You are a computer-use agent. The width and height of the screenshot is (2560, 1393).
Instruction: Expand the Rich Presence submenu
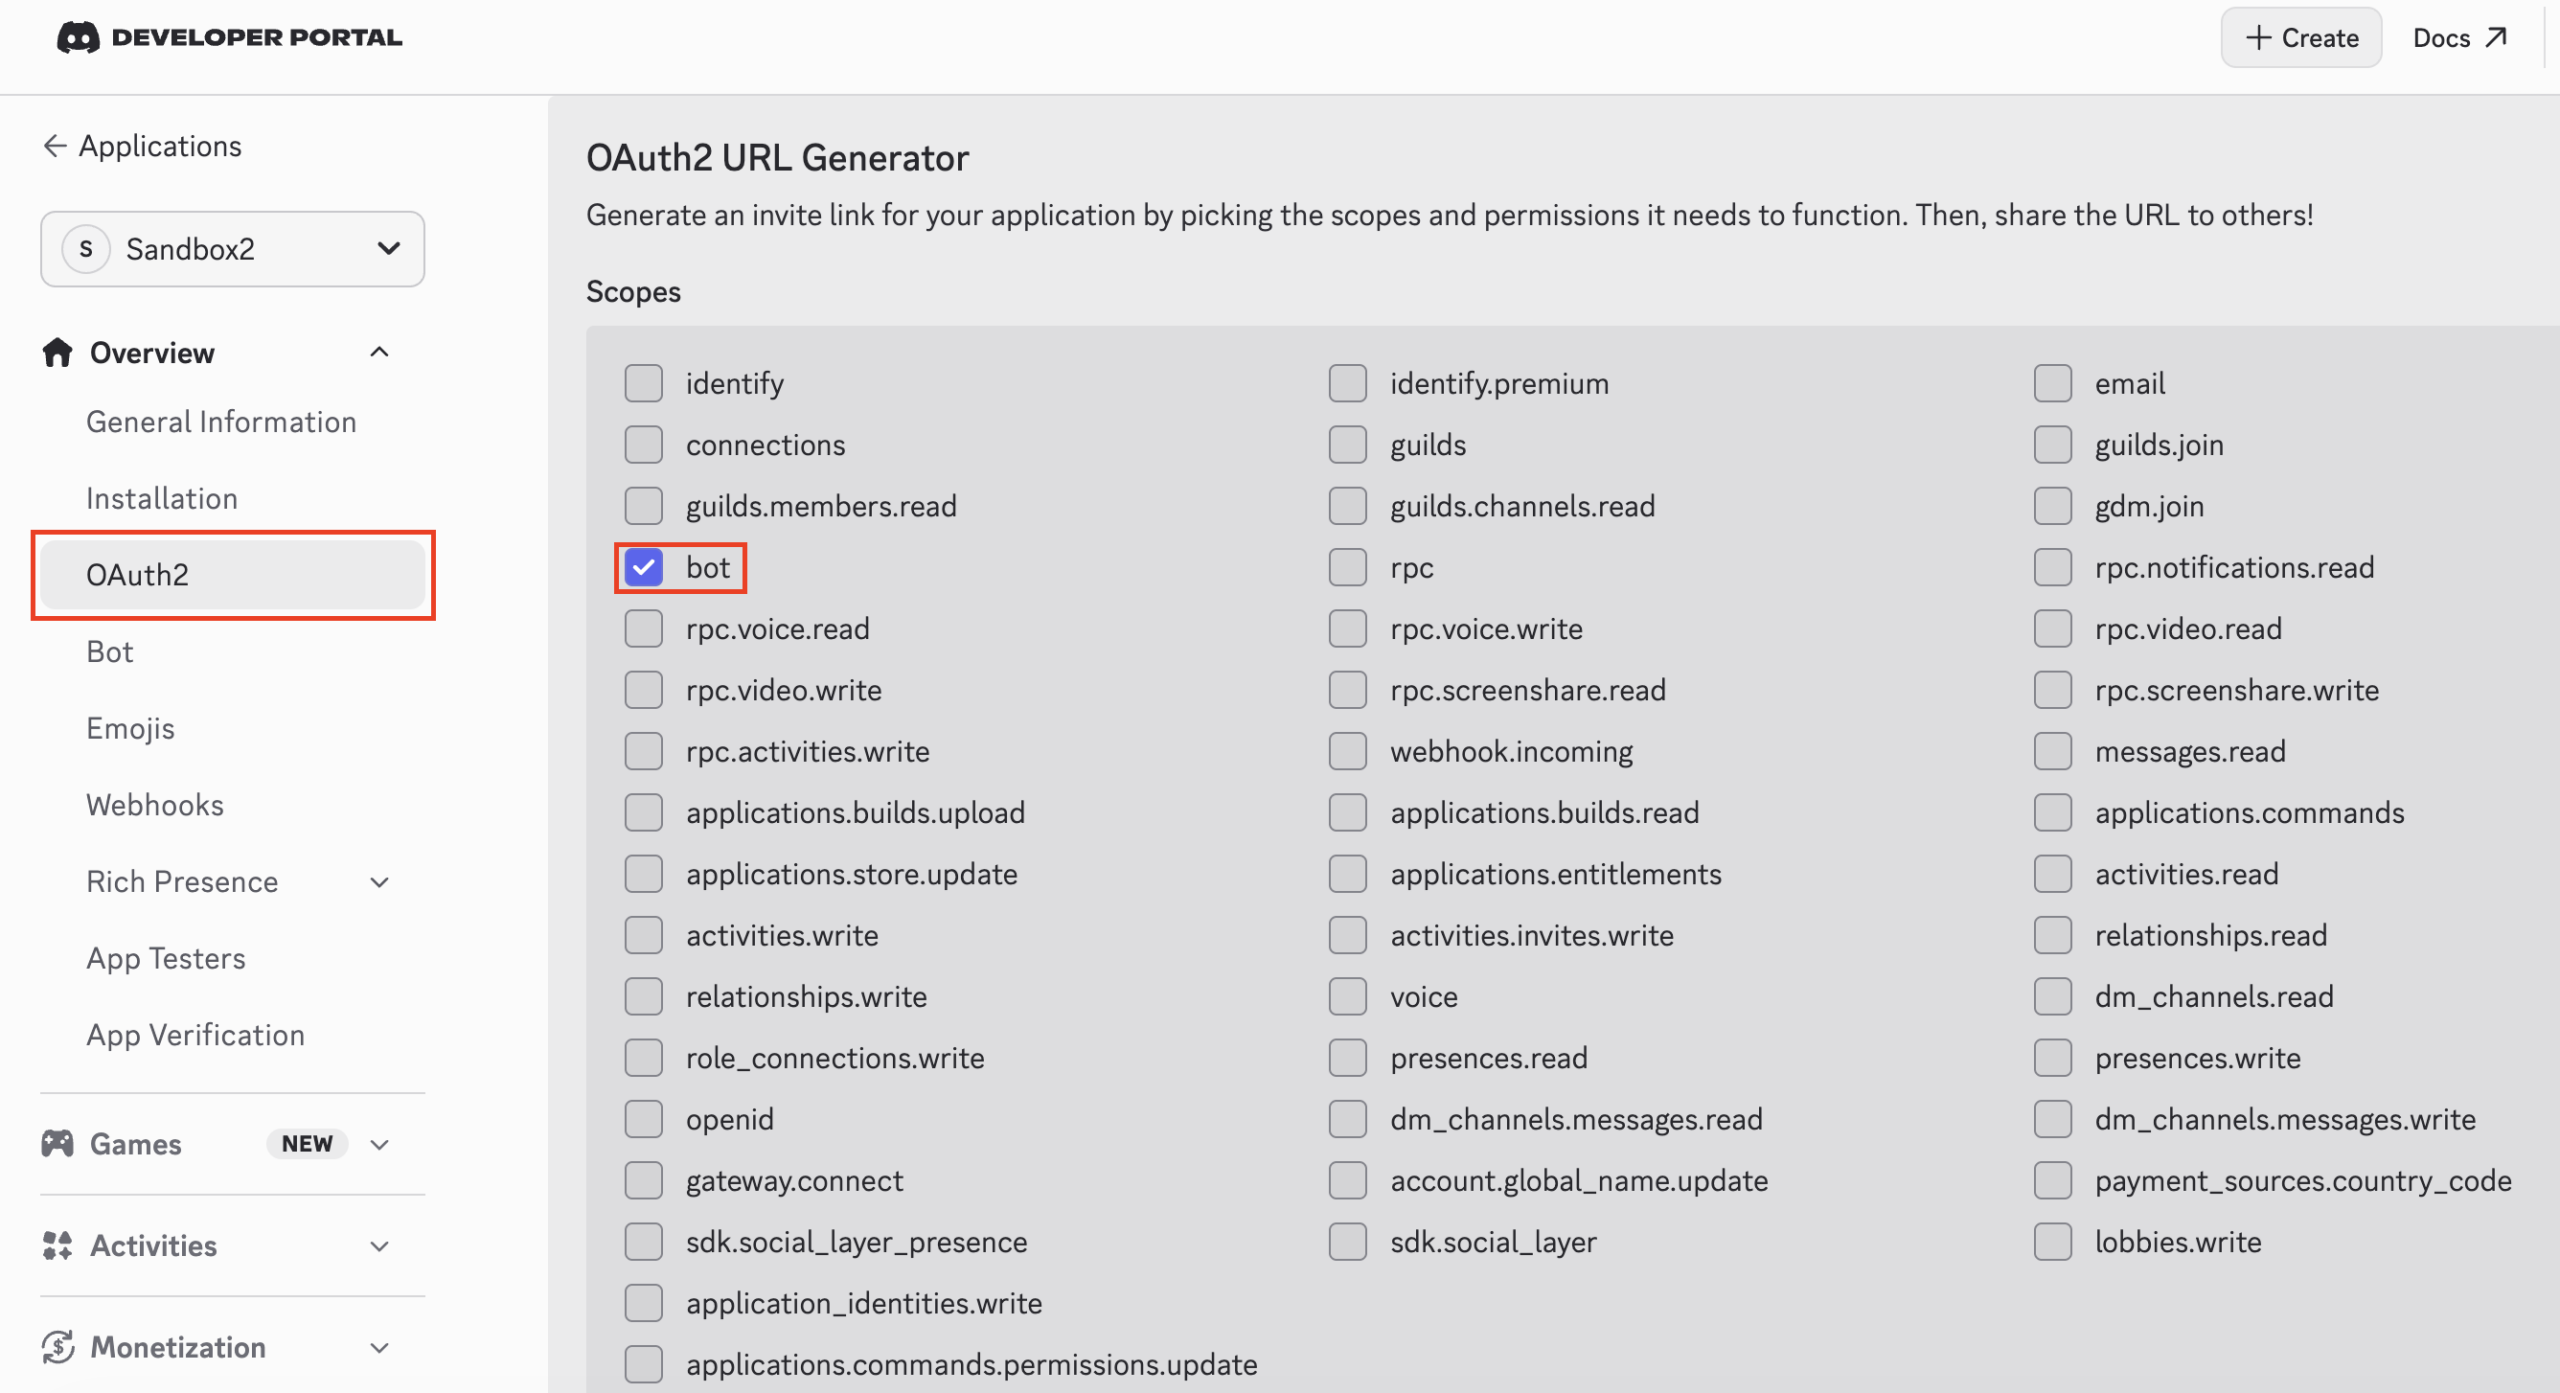(379, 882)
